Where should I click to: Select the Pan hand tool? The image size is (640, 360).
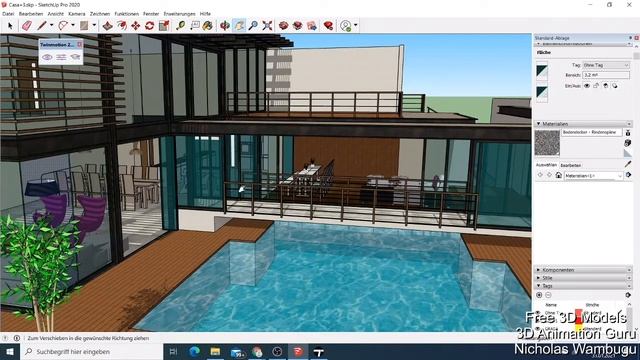coord(239,26)
